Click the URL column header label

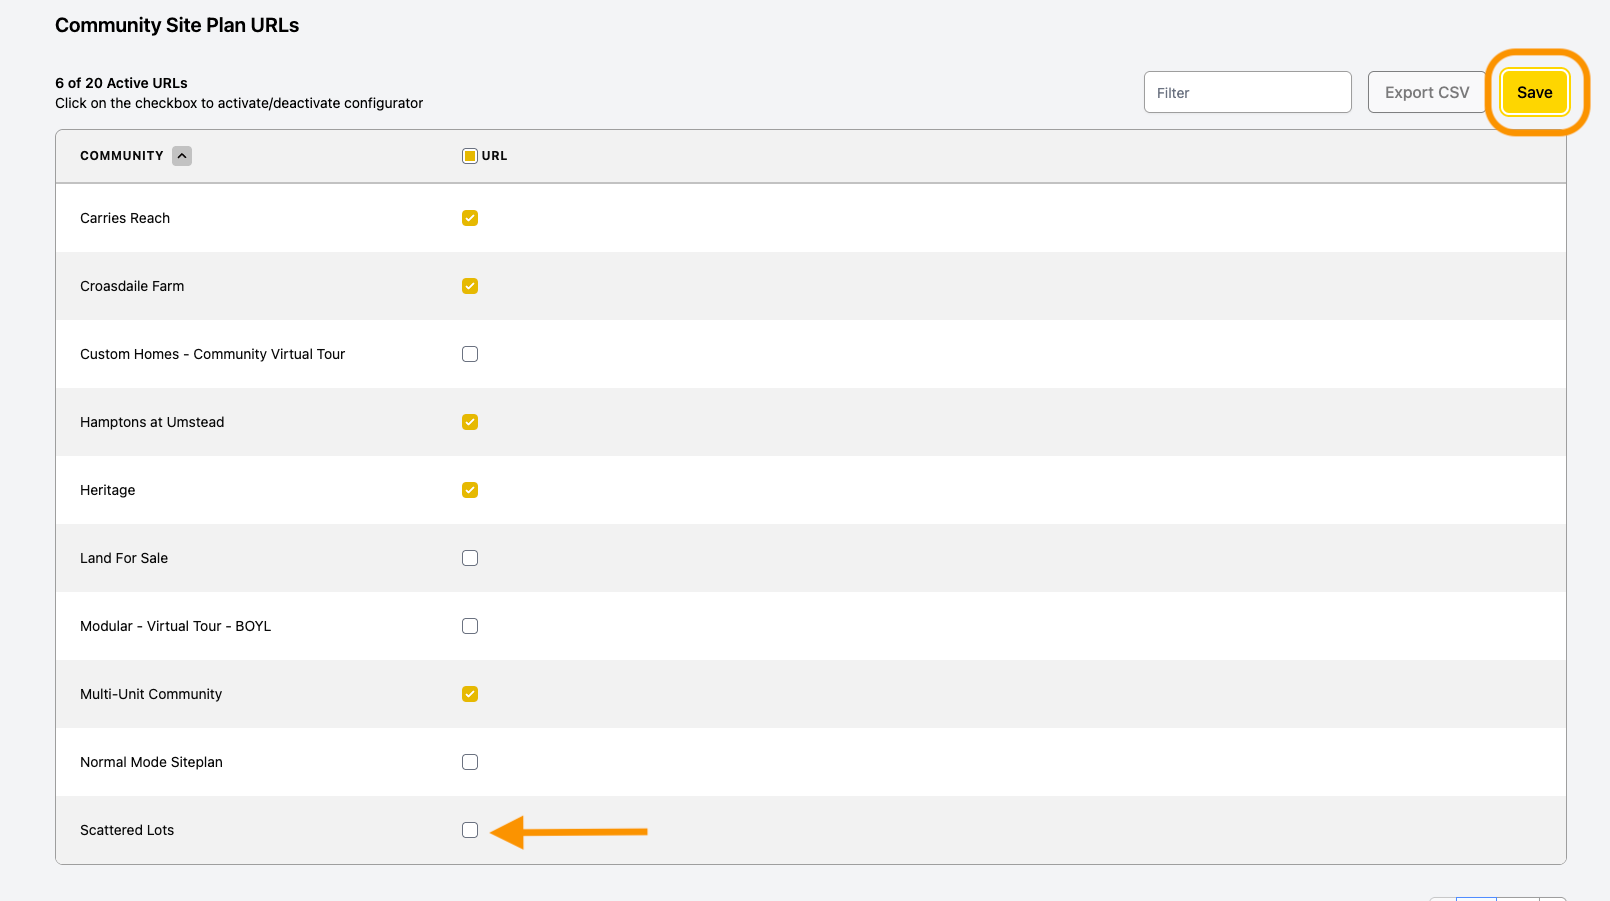tap(494, 156)
